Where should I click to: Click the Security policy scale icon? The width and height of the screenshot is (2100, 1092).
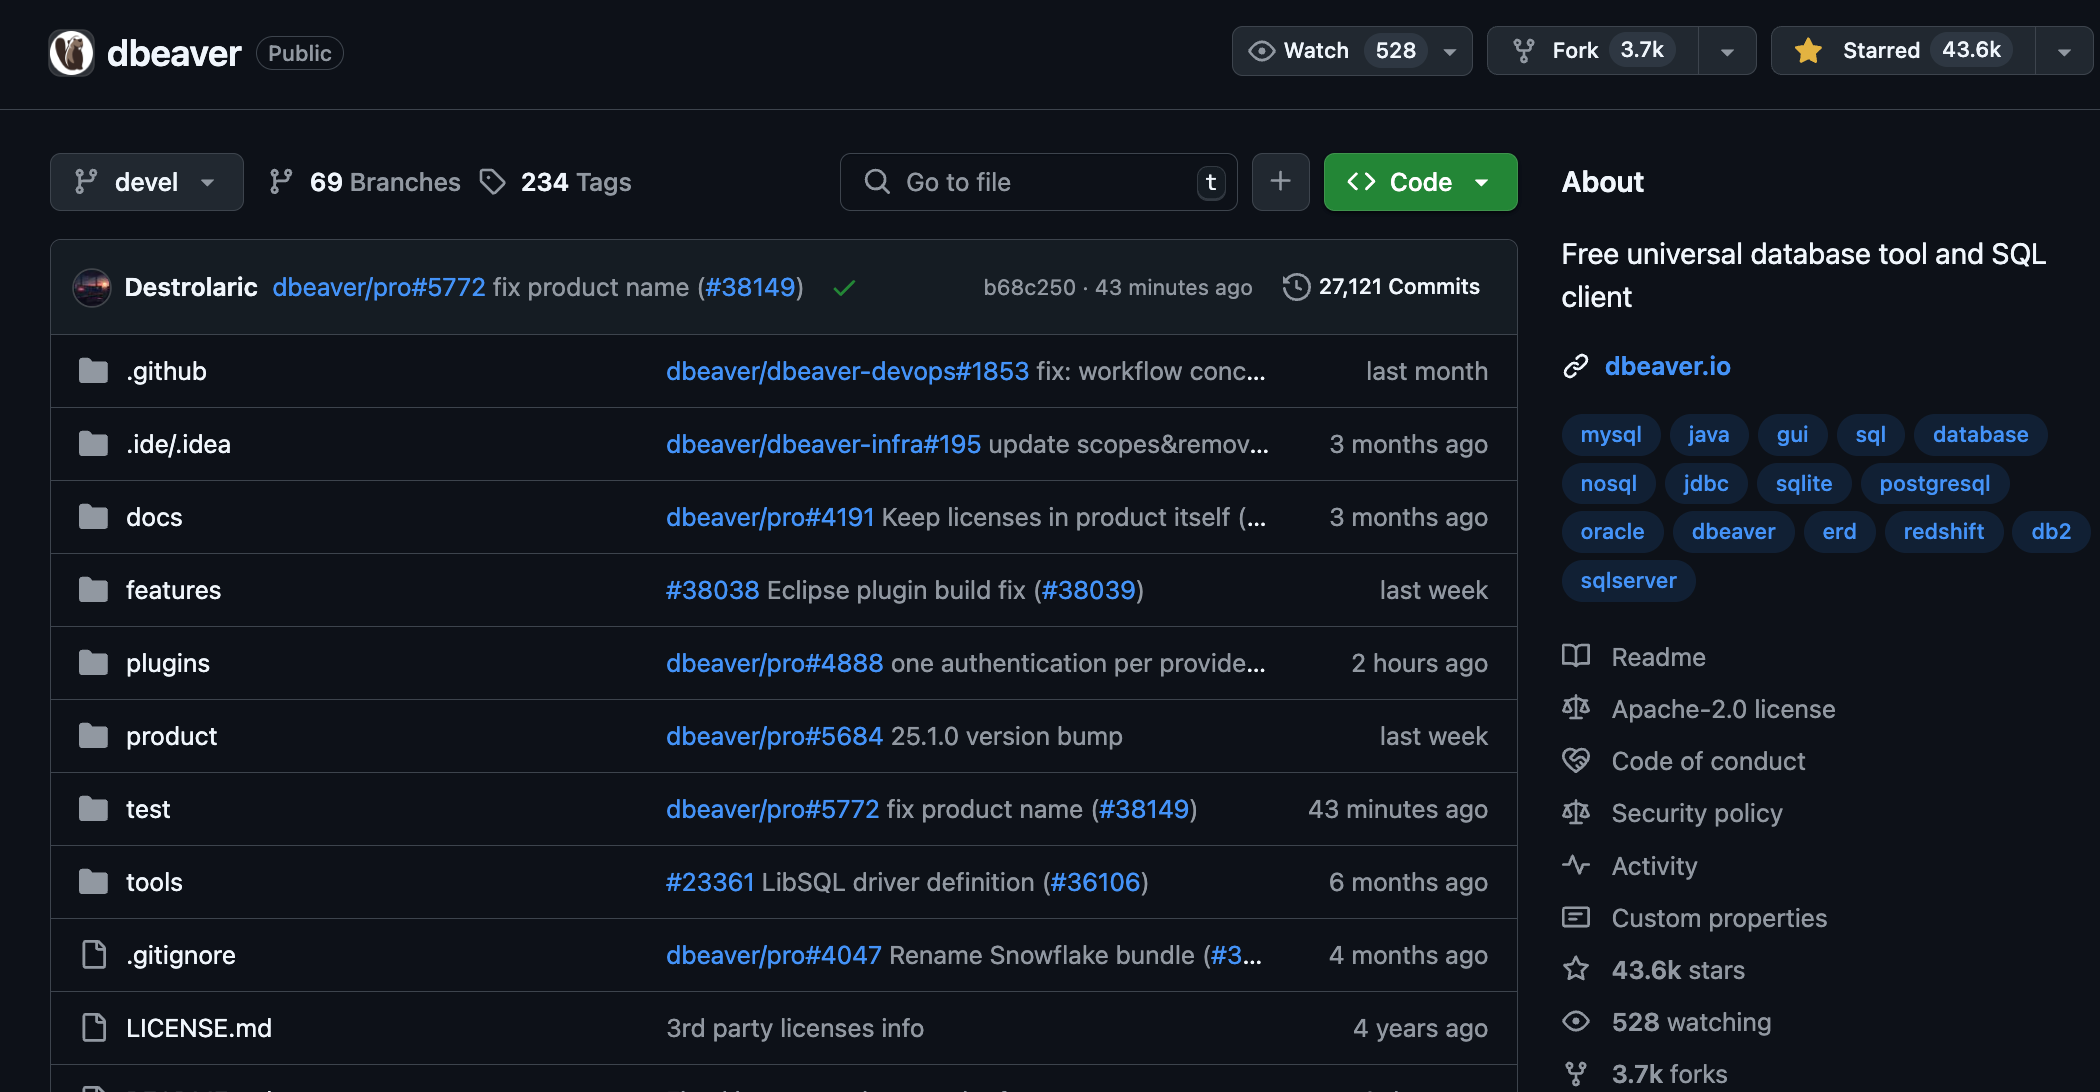click(1576, 812)
